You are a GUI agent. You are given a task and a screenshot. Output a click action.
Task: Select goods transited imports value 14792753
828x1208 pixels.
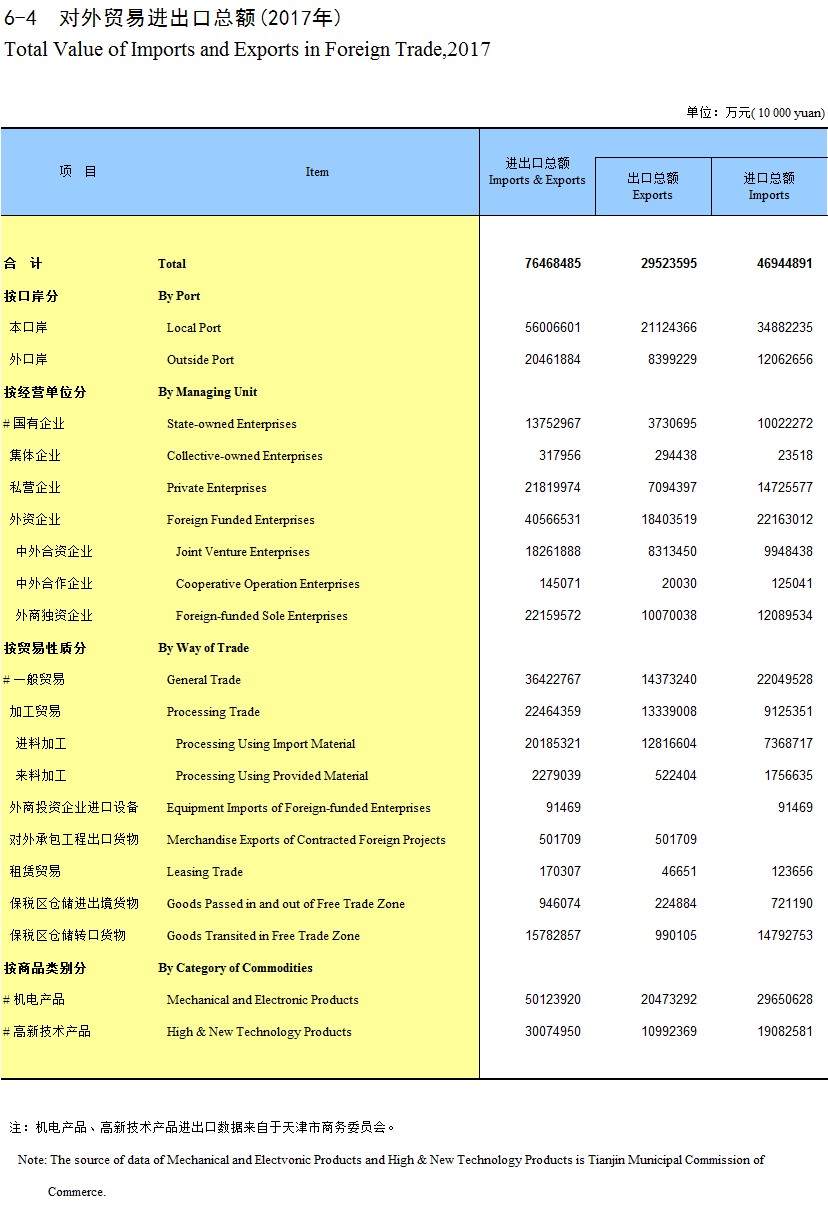784,936
